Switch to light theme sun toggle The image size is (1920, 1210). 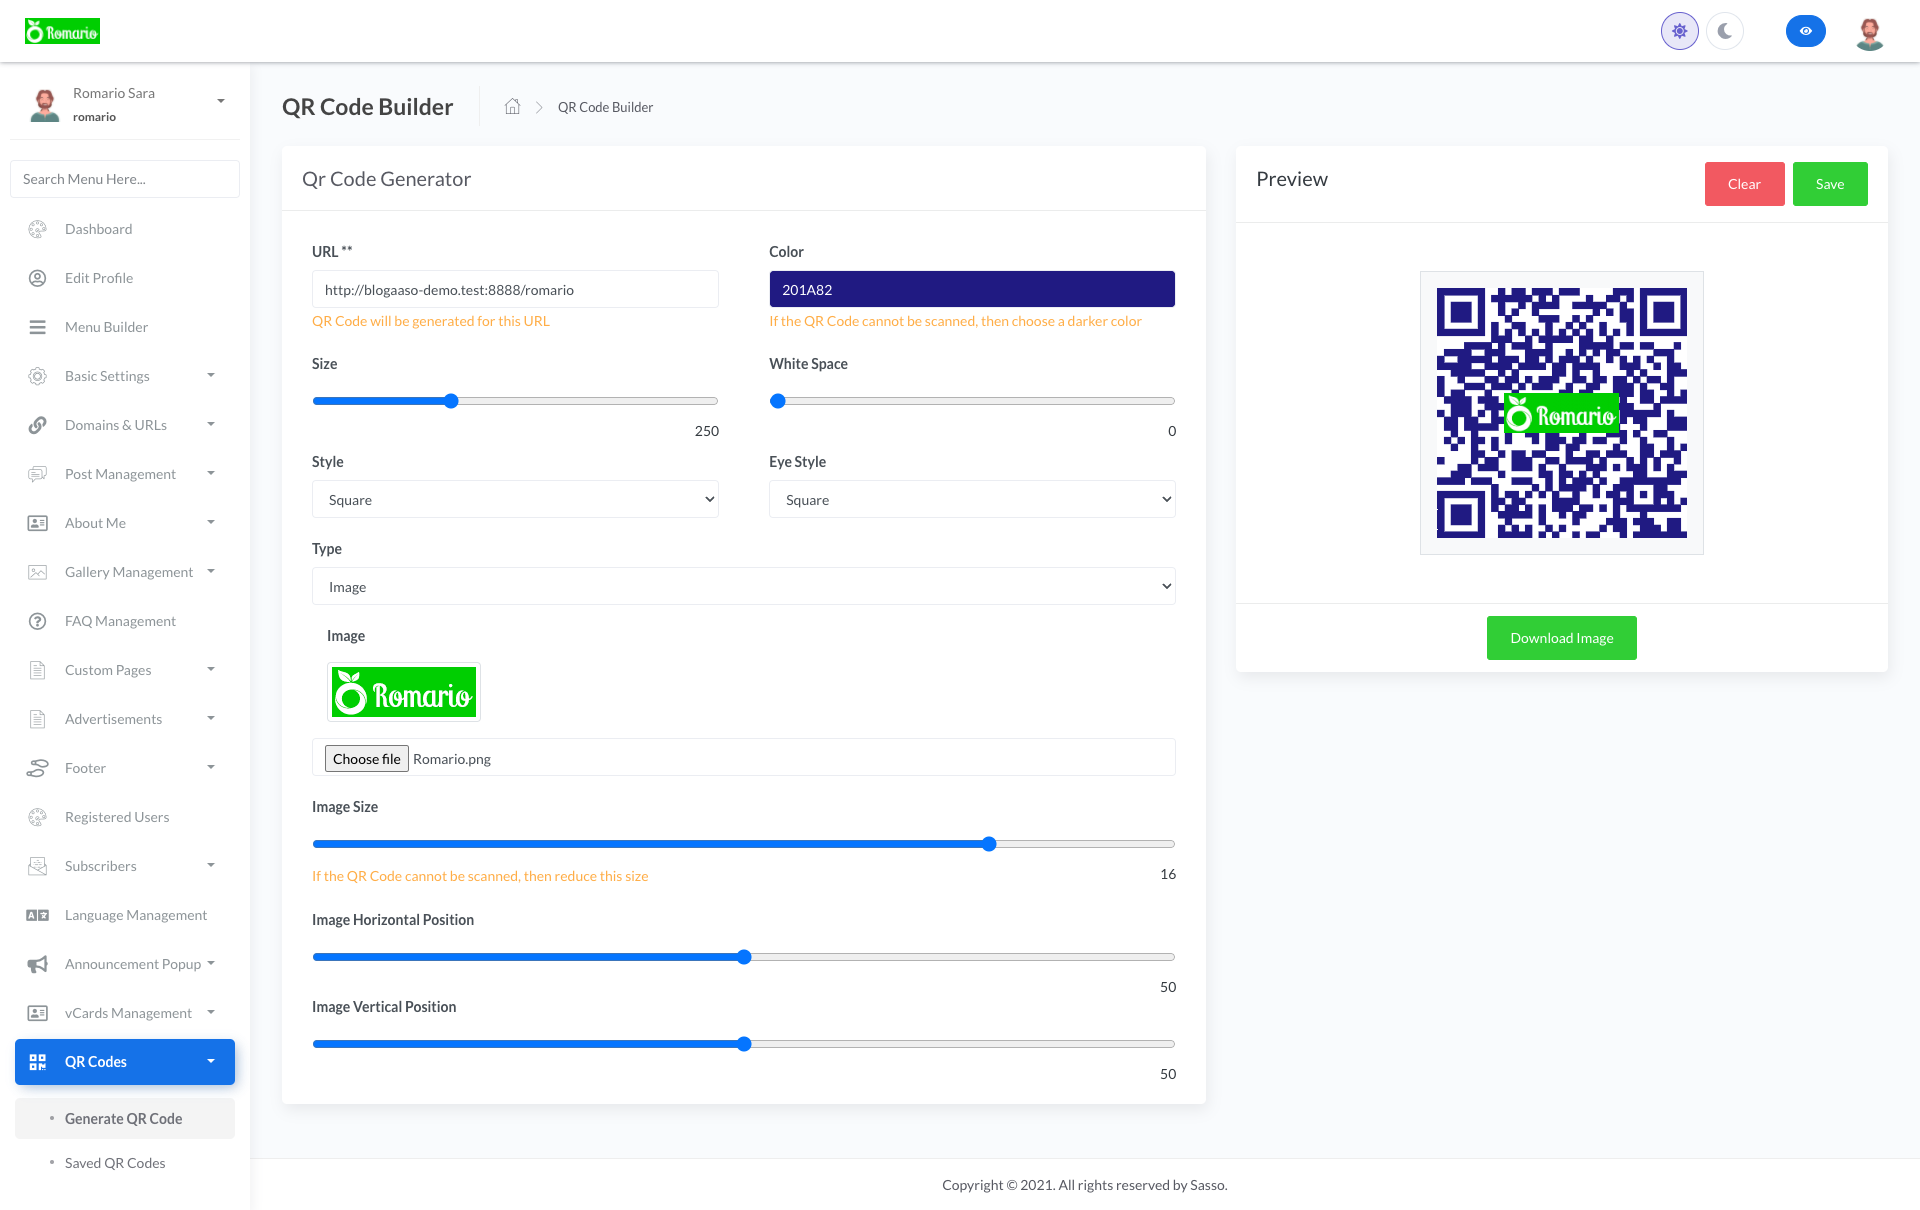(1679, 31)
